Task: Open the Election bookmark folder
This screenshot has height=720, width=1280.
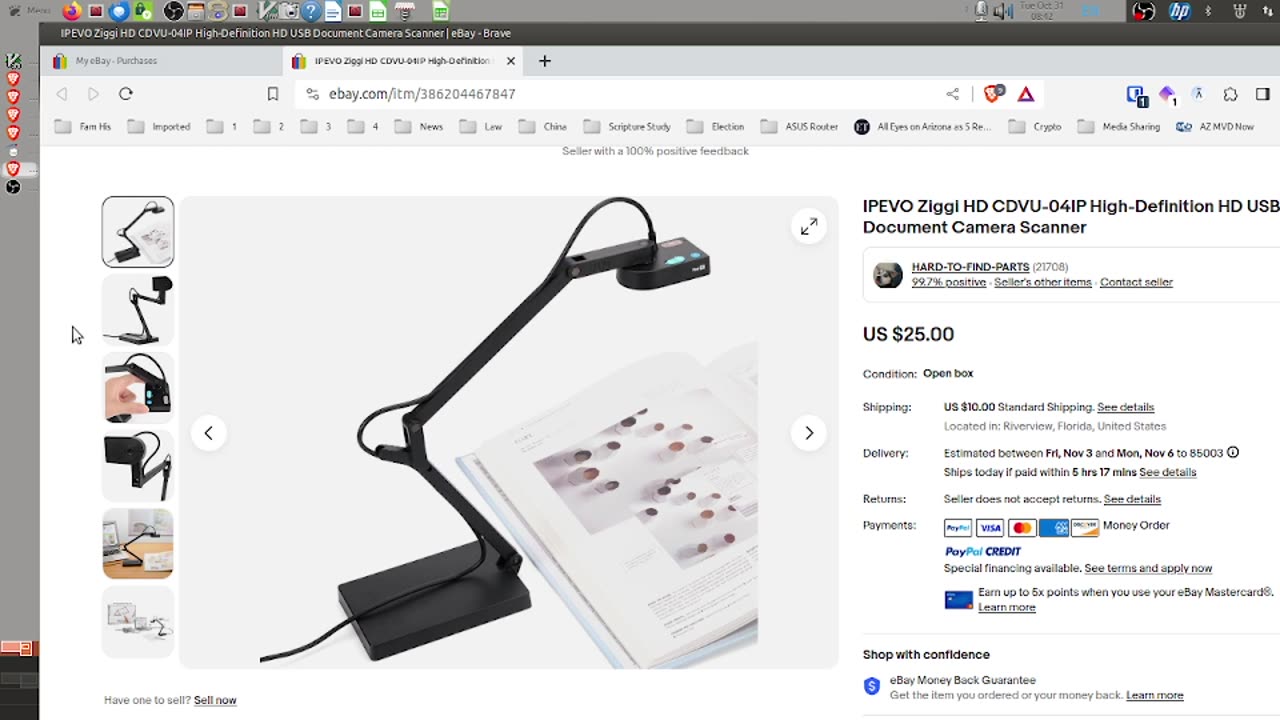Action: coord(716,127)
